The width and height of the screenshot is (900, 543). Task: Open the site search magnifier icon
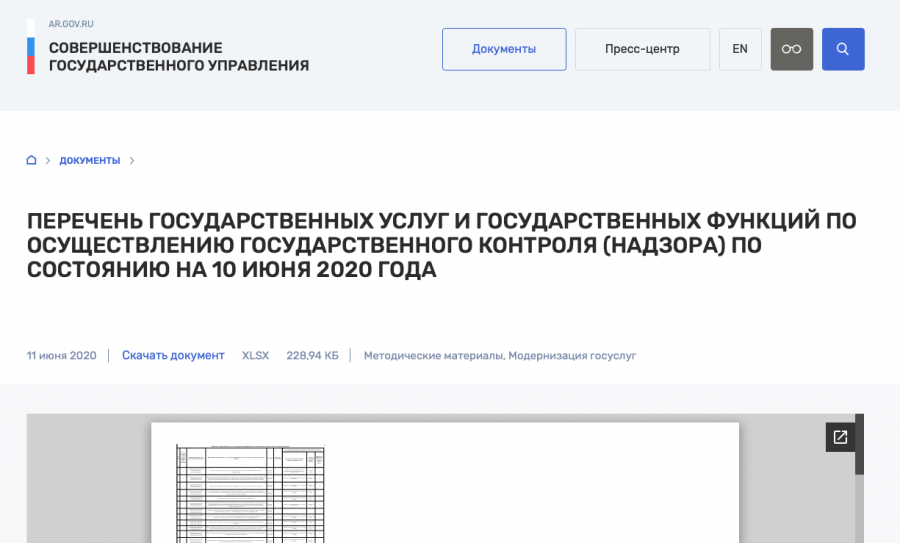[843, 49]
